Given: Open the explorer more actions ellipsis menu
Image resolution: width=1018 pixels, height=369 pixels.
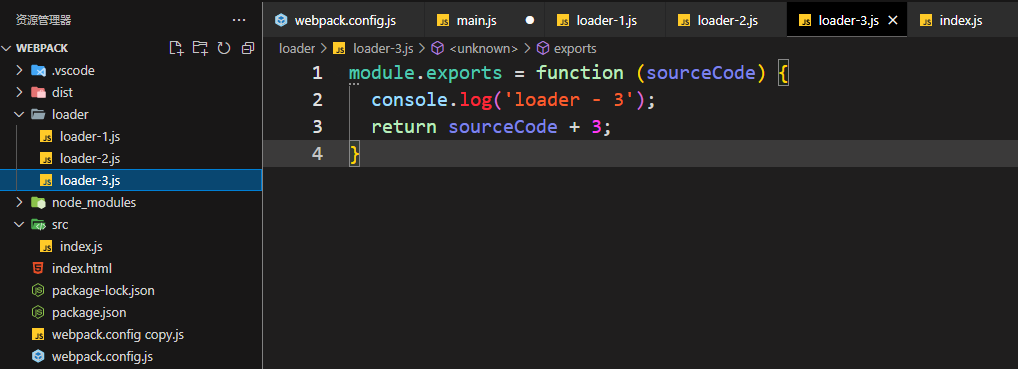Looking at the screenshot, I should [x=239, y=20].
